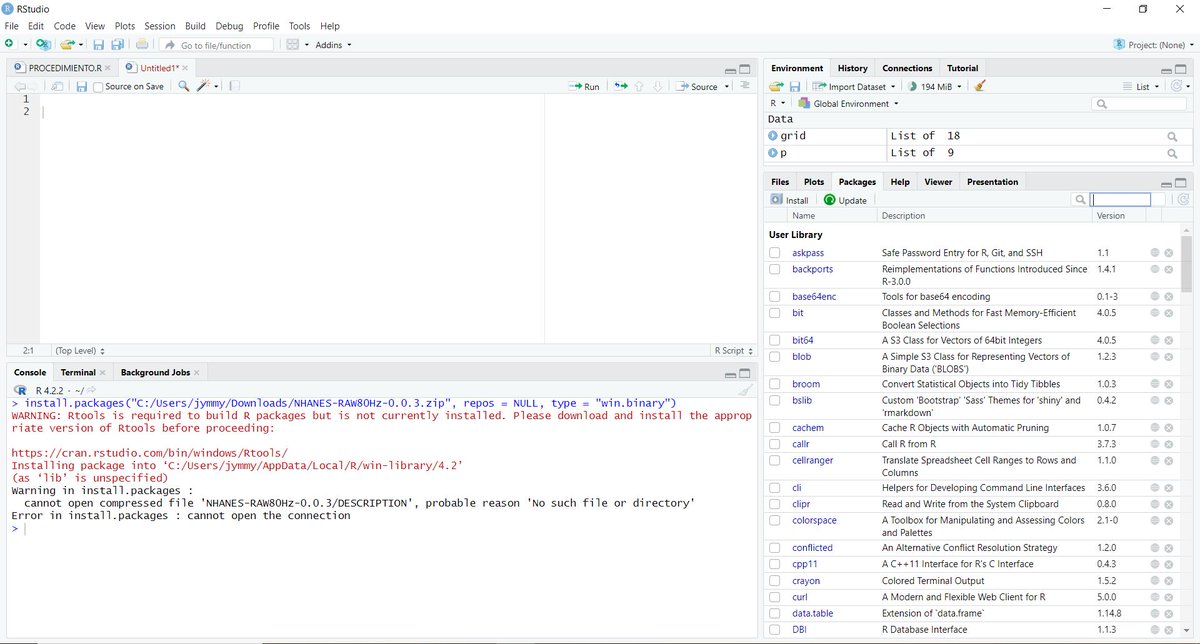Open the Project: (None) menu
Screen dimensions: 1200x644
coord(1153,44)
